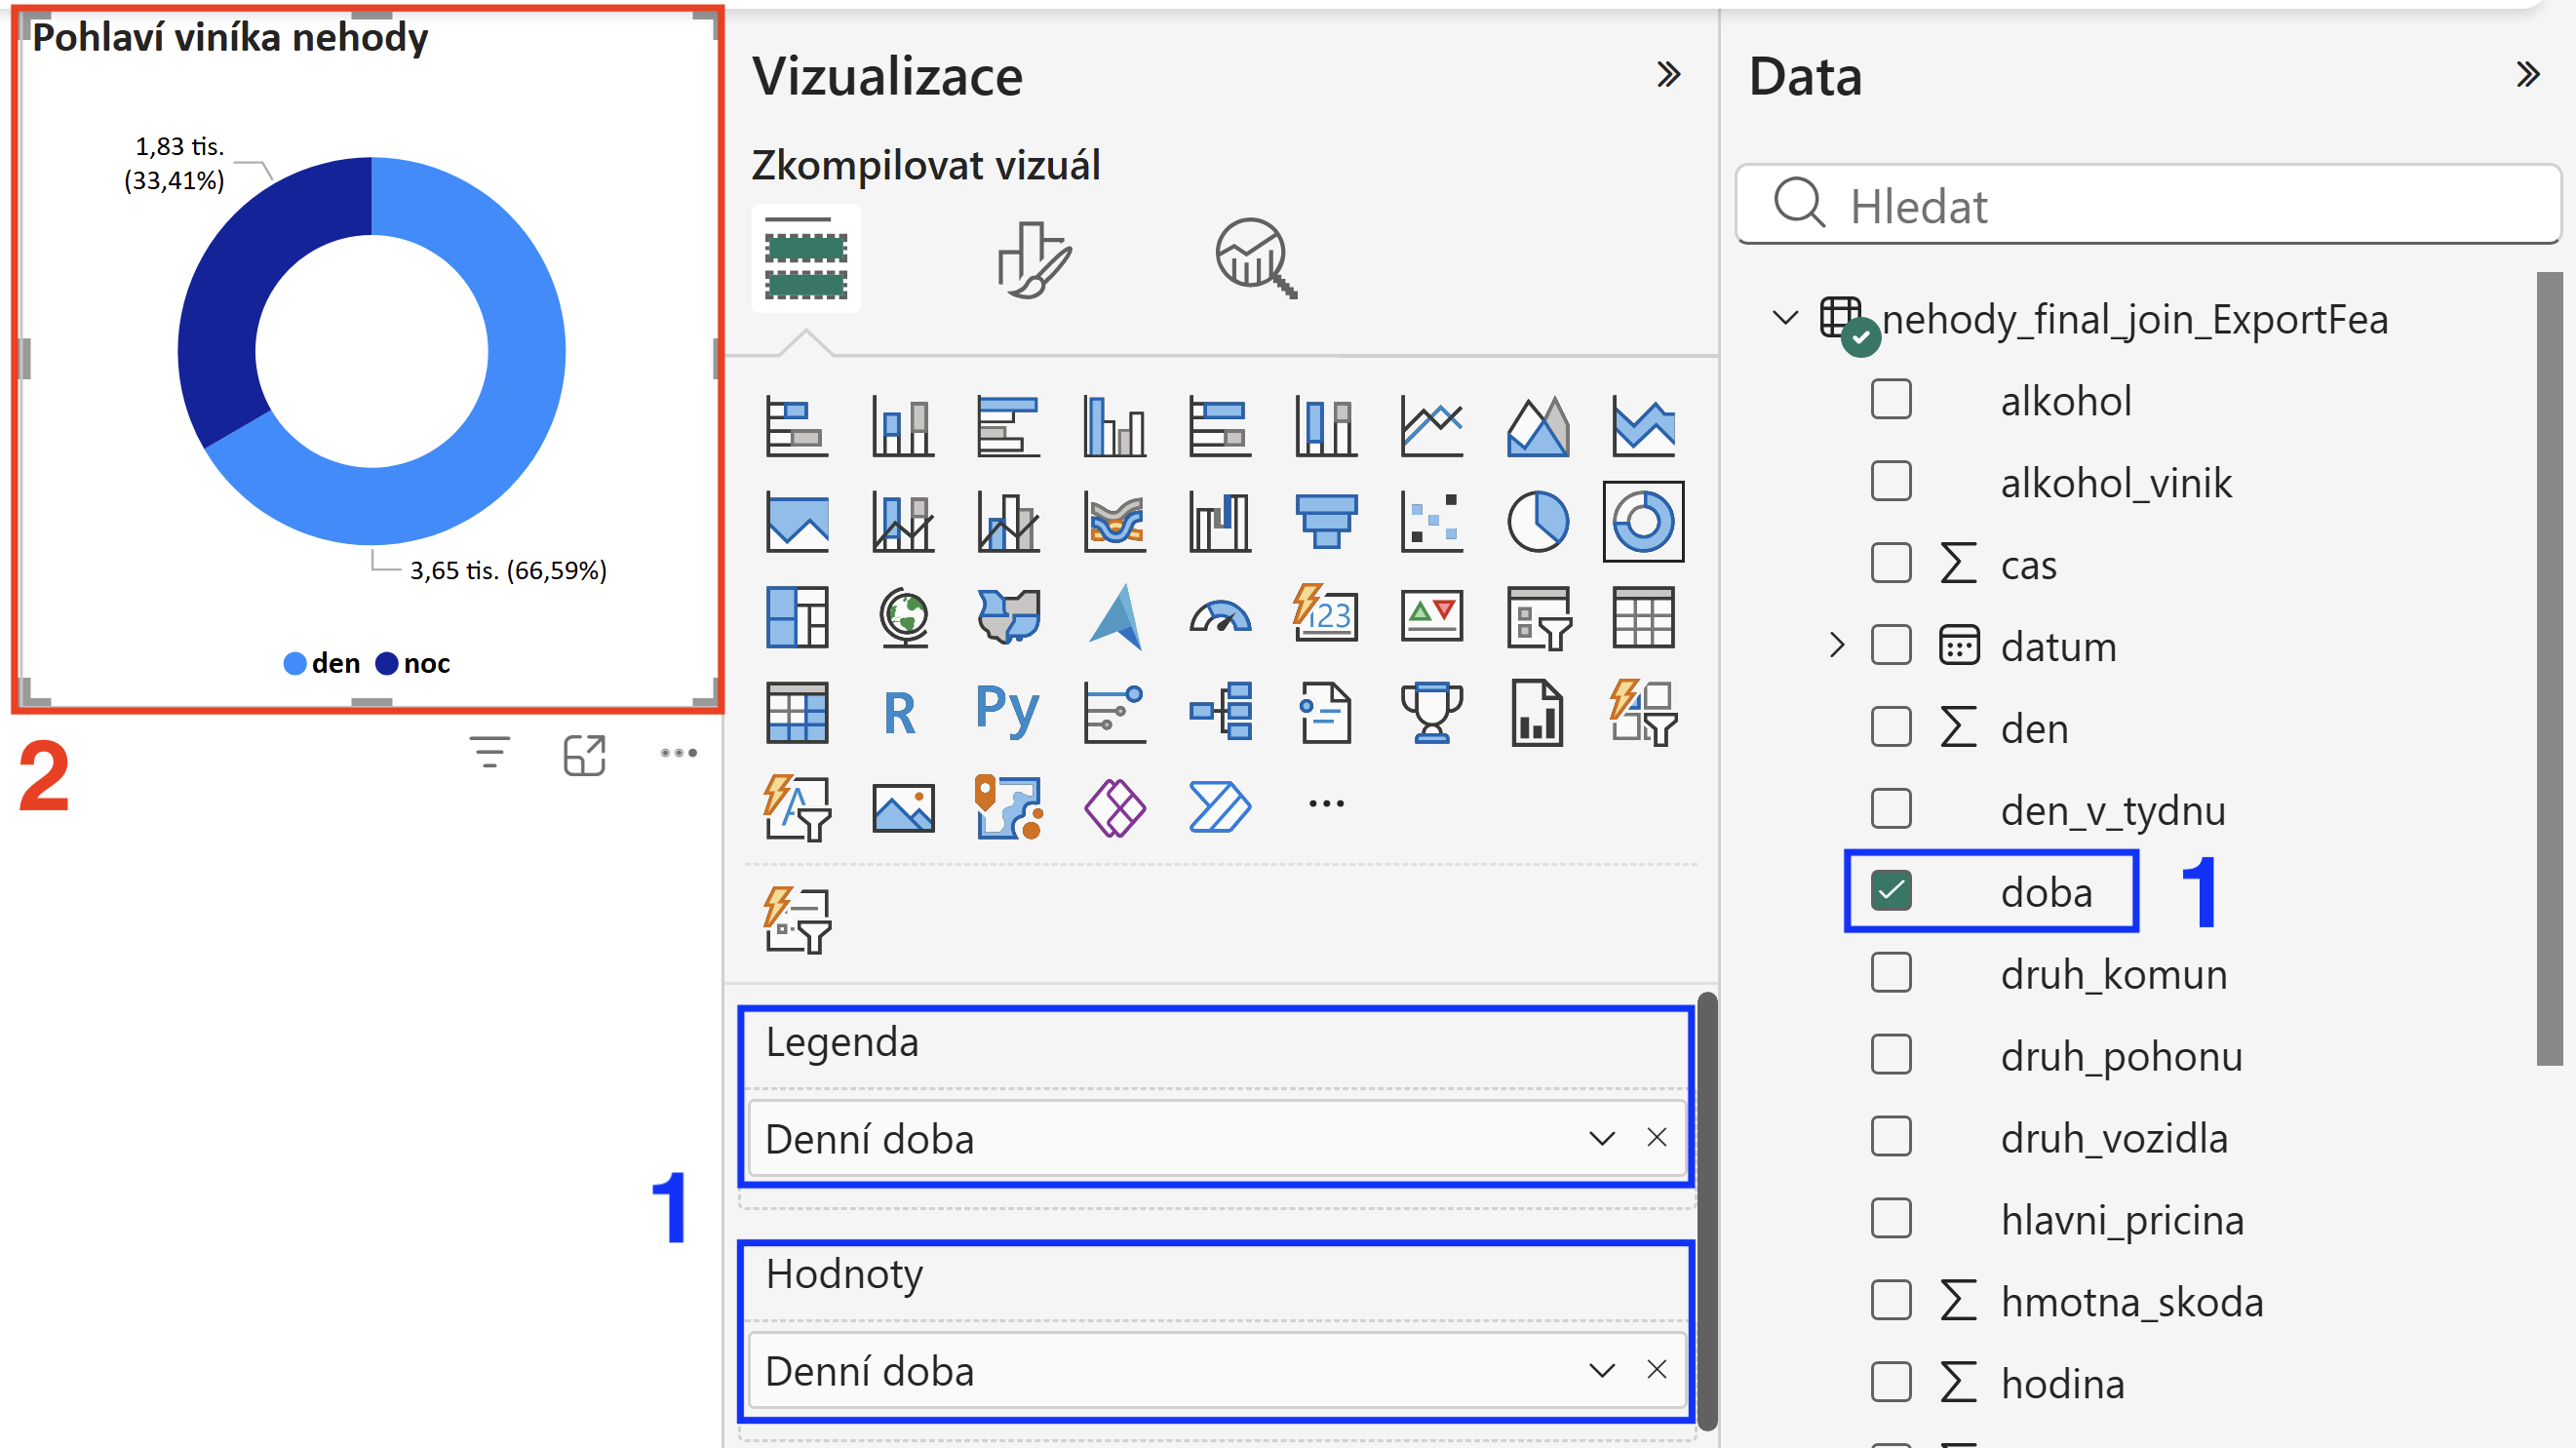The height and width of the screenshot is (1448, 2576).
Task: Pick the scatter chart visual
Action: coord(1431,521)
